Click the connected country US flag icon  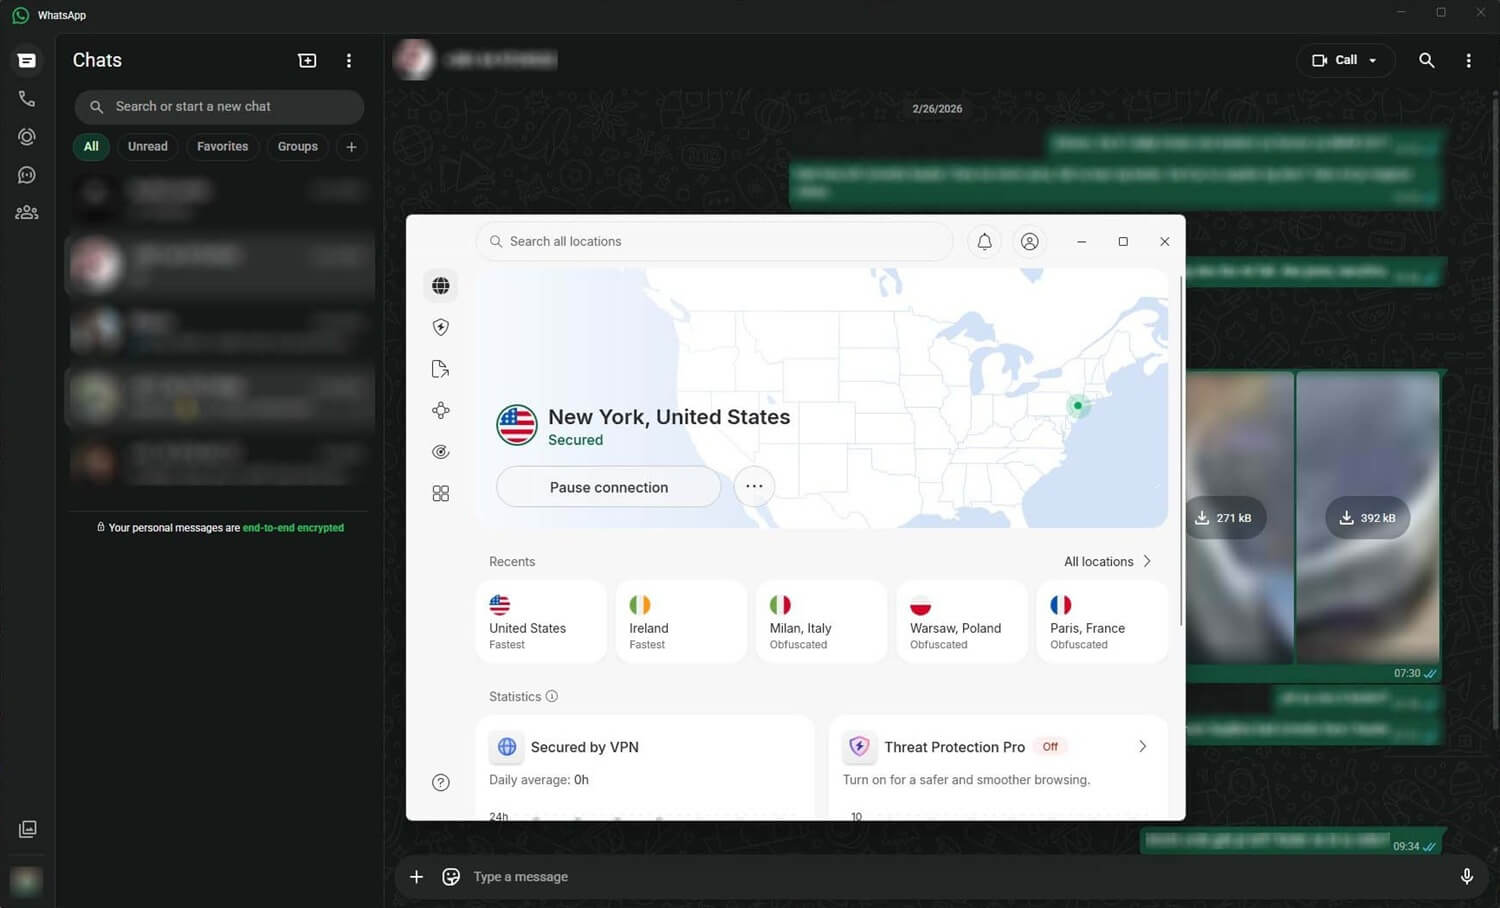[x=517, y=425]
